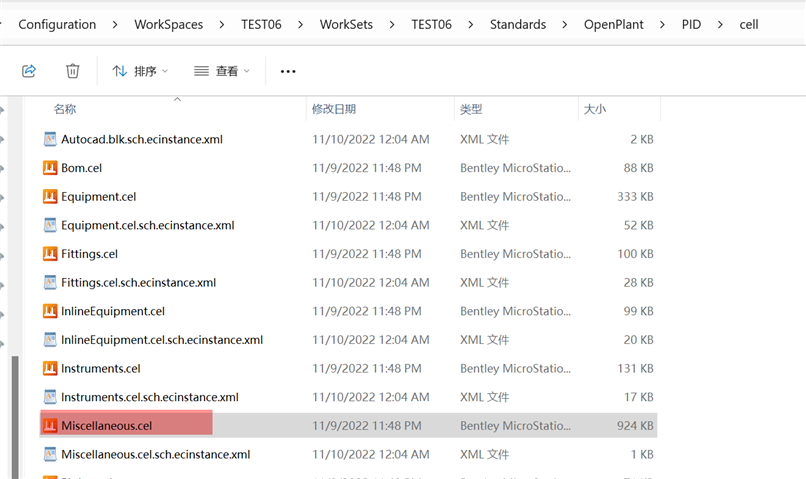Image resolution: width=806 pixels, height=479 pixels.
Task: Select file name Bom.cel
Action: (81, 168)
